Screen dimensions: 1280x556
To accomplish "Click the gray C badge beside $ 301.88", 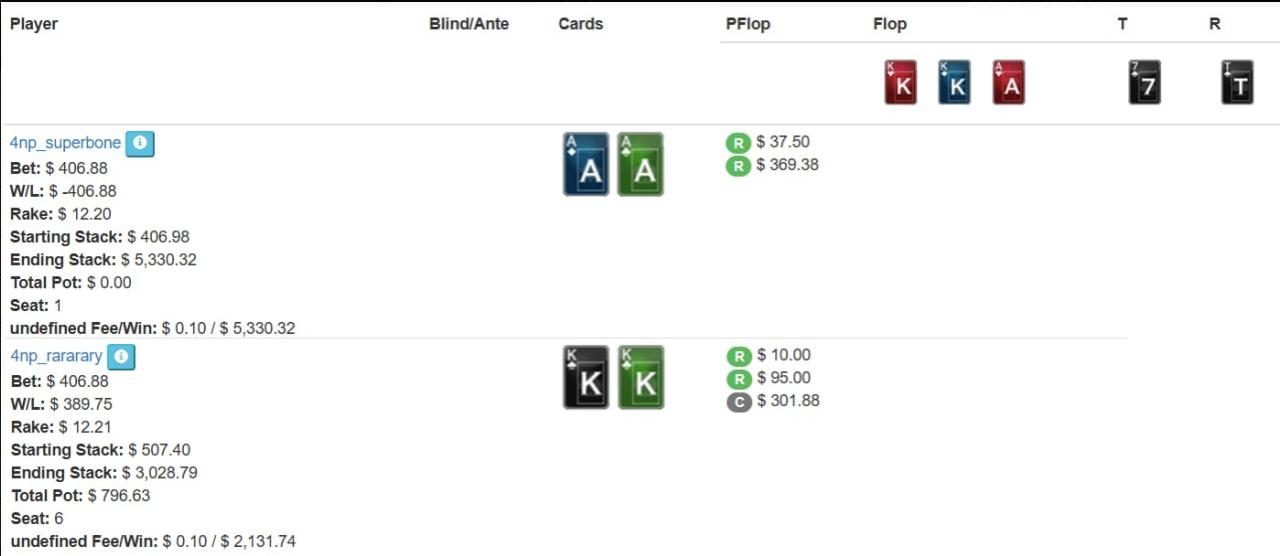I will 739,402.
